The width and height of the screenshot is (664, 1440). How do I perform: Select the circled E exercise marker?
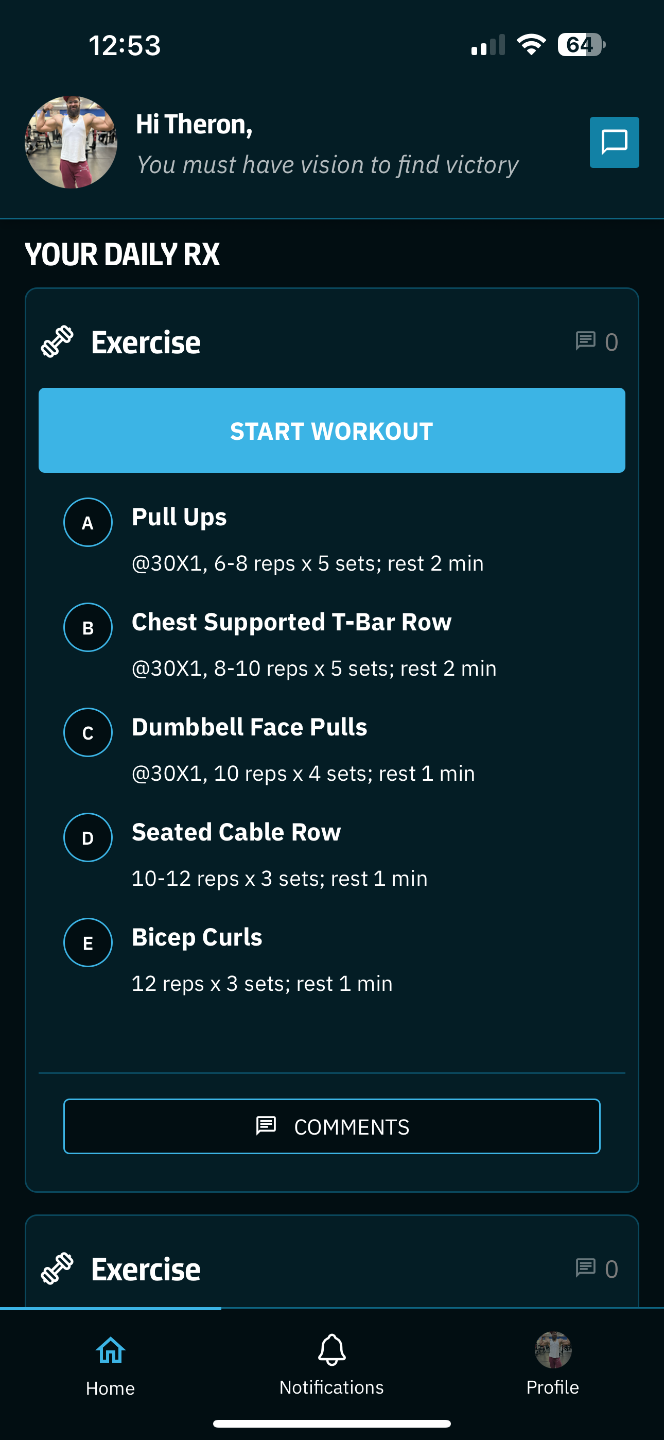(x=88, y=943)
